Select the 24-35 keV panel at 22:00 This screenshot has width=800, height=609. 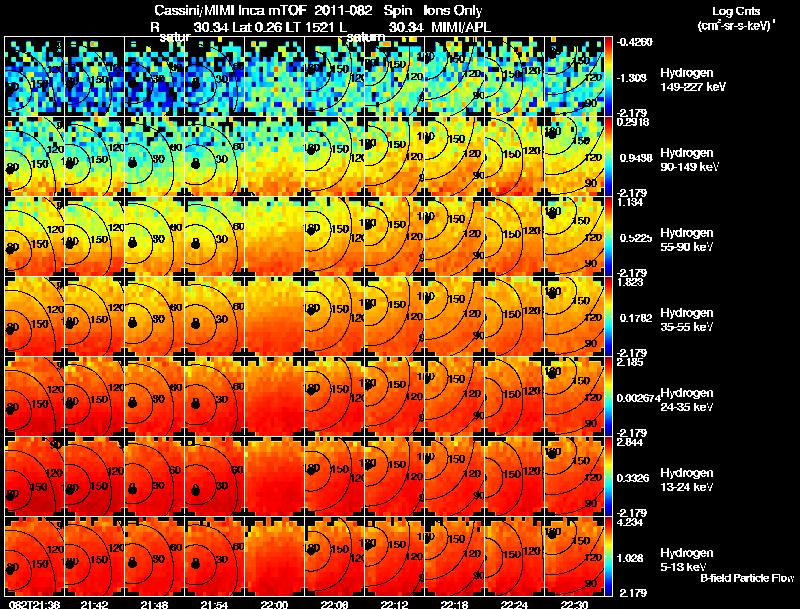tap(274, 397)
